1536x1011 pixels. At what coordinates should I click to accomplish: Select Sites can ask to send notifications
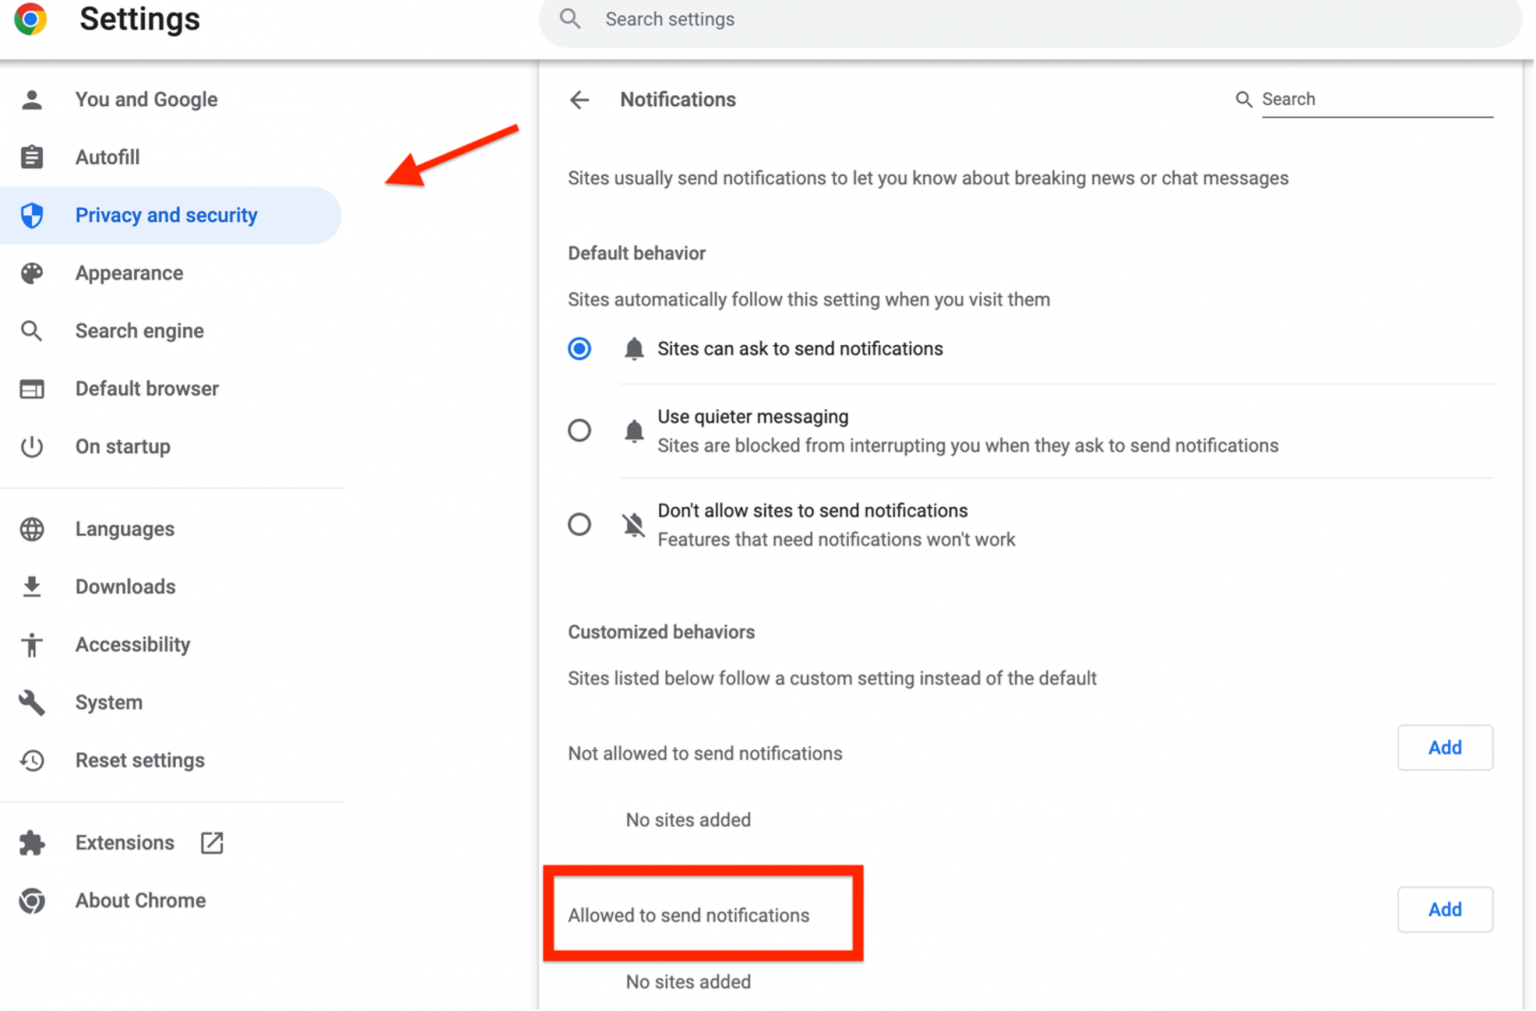(580, 349)
